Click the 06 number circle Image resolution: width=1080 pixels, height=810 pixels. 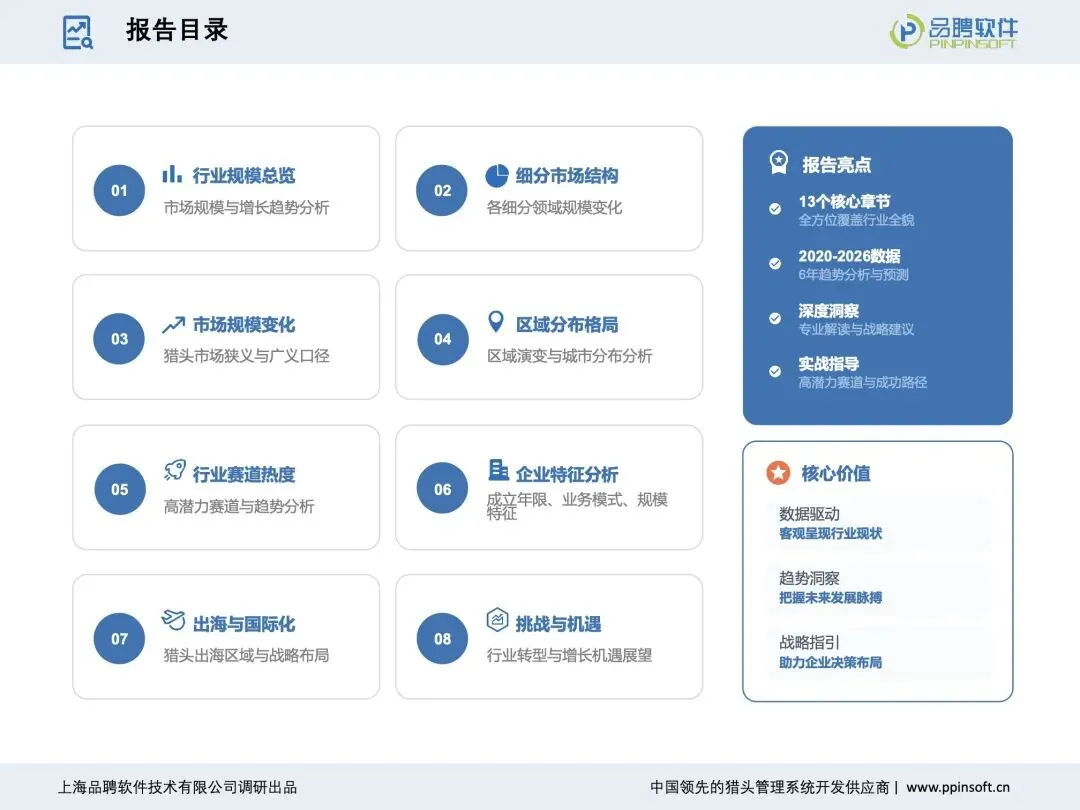coord(442,489)
